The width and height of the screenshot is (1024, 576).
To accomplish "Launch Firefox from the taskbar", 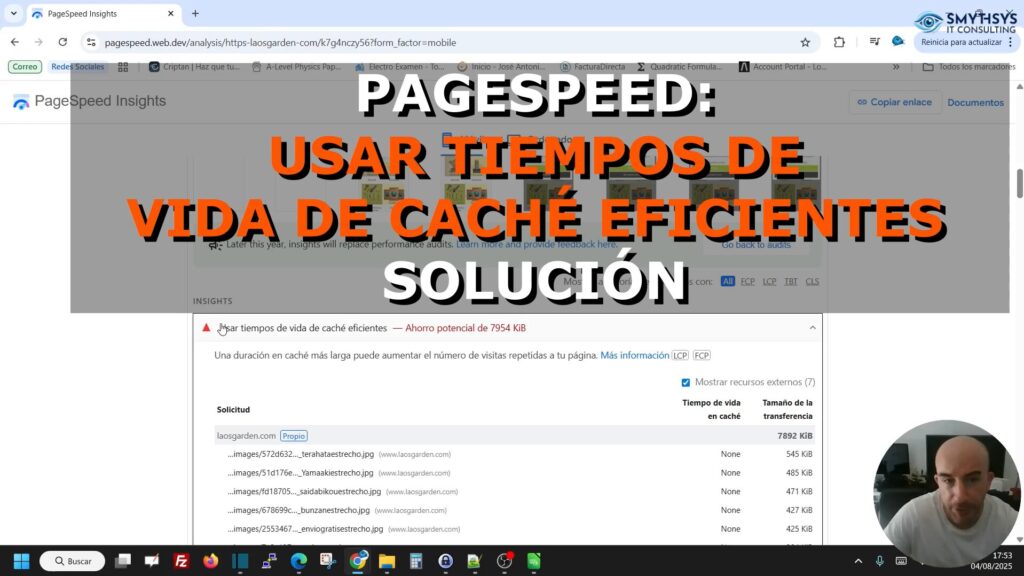I will coord(210,561).
